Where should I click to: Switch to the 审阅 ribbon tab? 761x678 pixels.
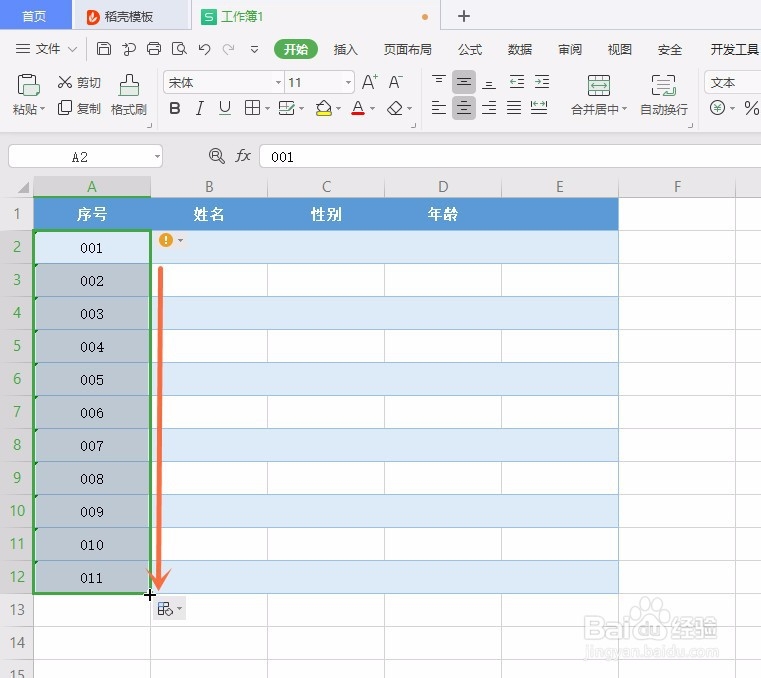[570, 50]
